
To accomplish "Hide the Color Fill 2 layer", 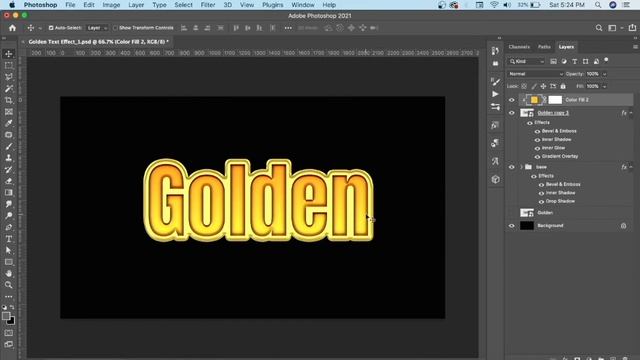I will 511,100.
